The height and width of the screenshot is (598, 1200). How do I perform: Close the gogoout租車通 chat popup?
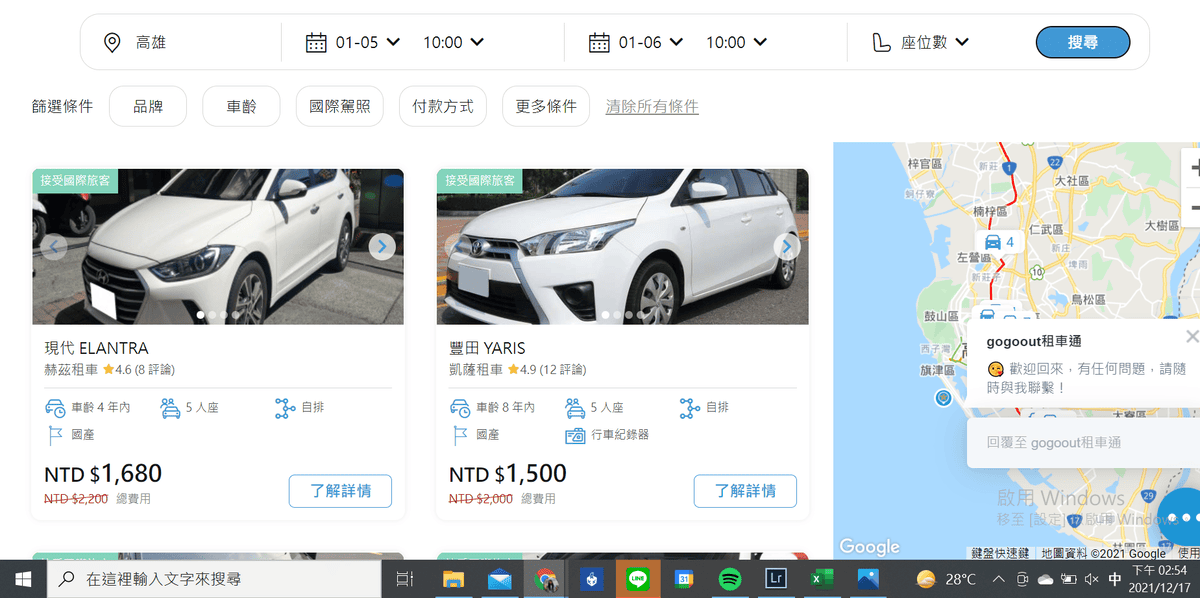click(x=1191, y=337)
